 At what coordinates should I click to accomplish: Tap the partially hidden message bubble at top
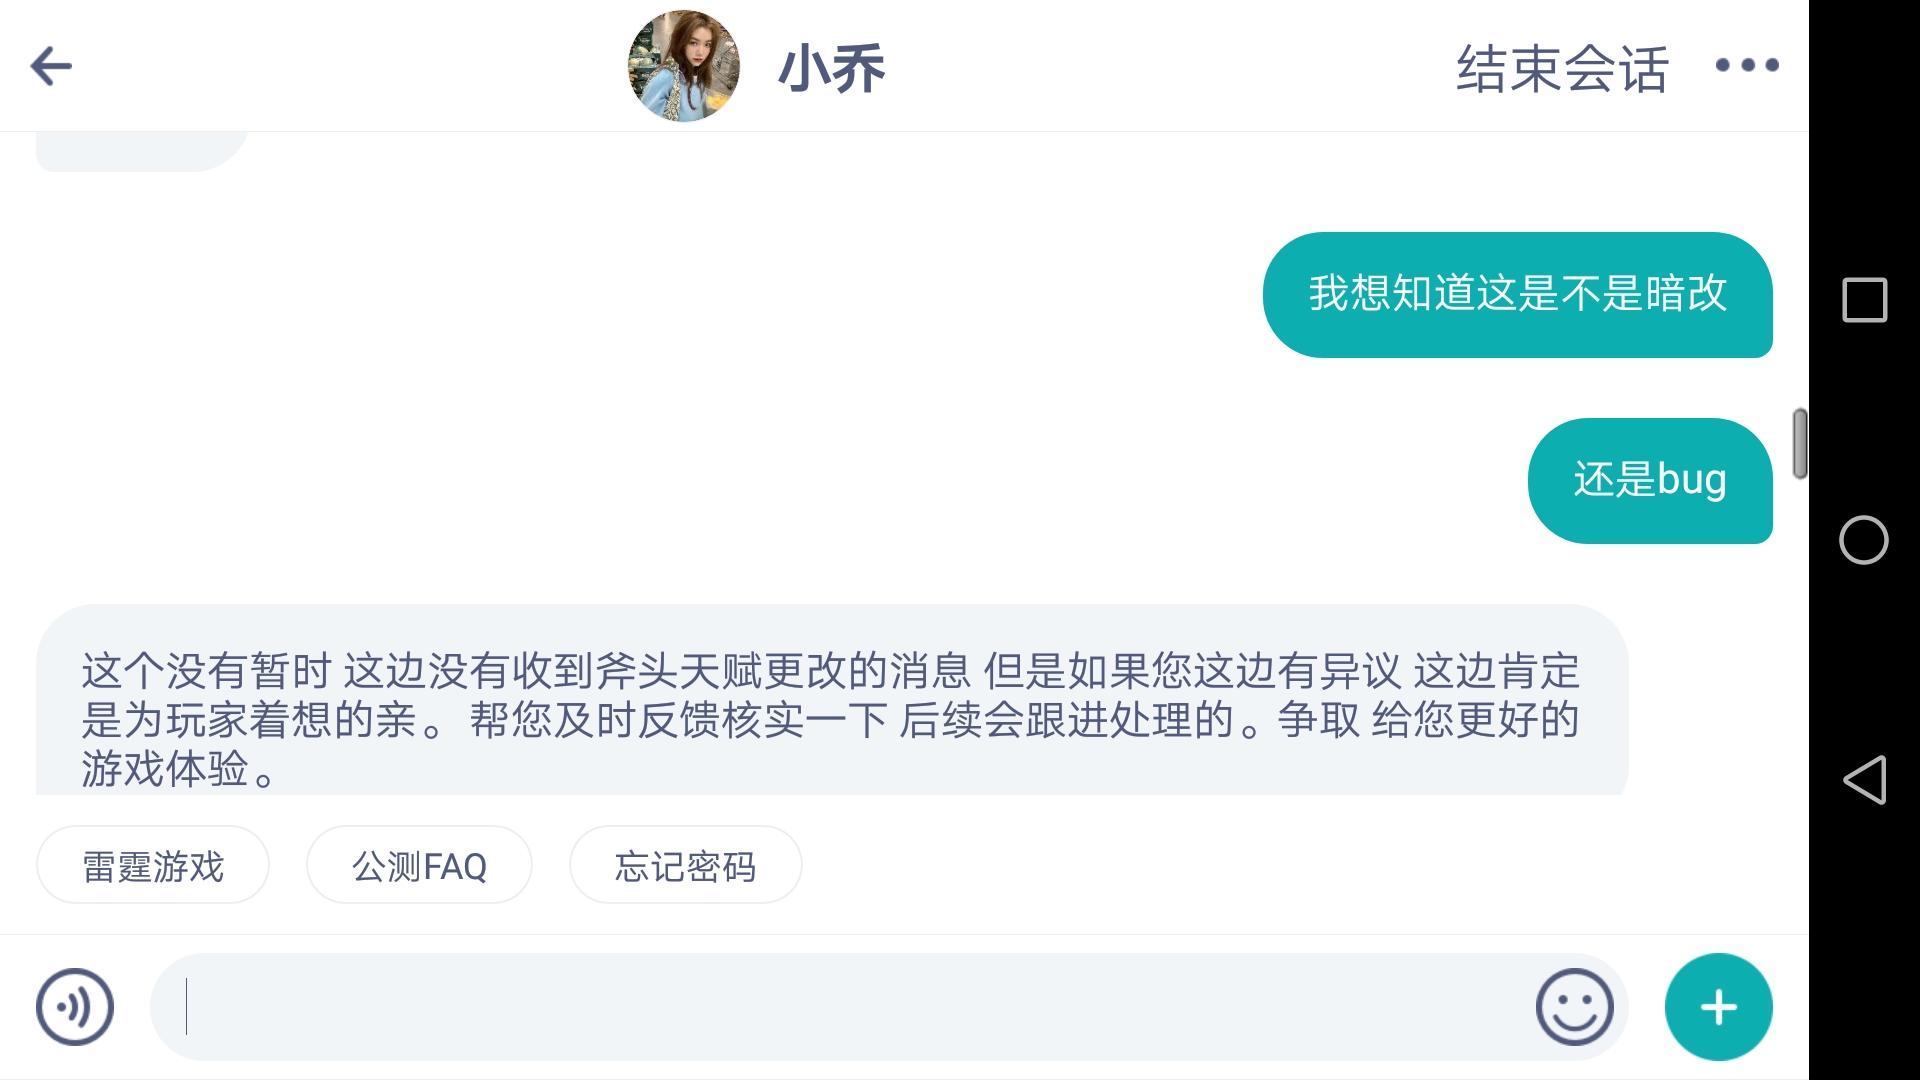(141, 151)
